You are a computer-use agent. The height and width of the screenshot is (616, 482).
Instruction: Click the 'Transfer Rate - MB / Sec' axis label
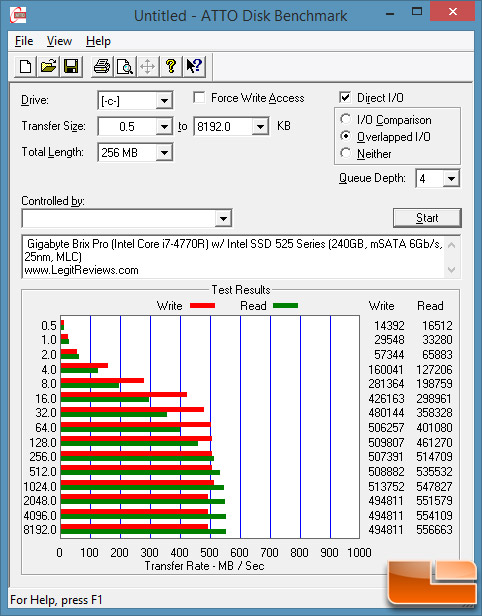(x=204, y=566)
